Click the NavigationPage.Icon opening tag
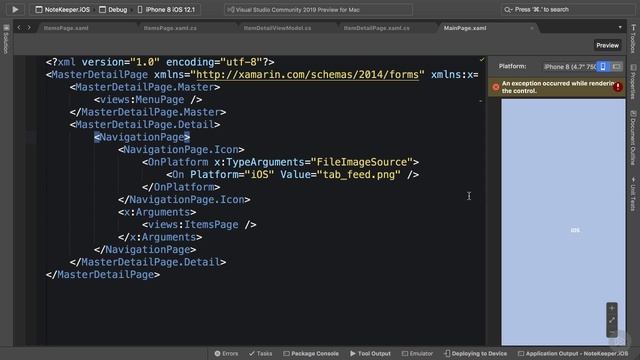This screenshot has height=360, width=640. (x=181, y=150)
